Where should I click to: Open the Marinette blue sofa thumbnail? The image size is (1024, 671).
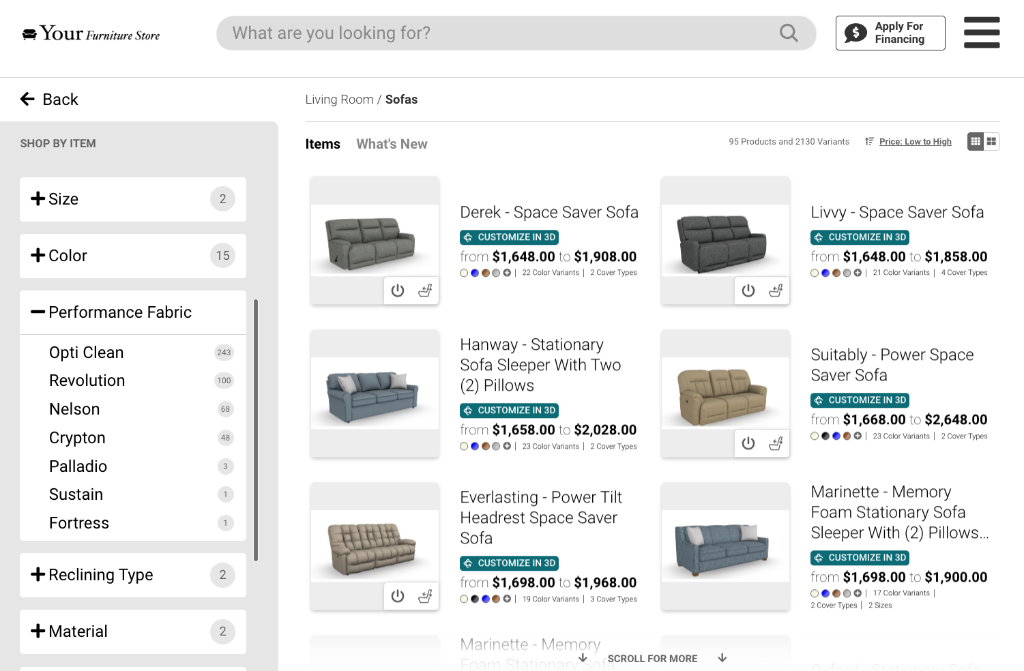pyautogui.click(x=726, y=546)
